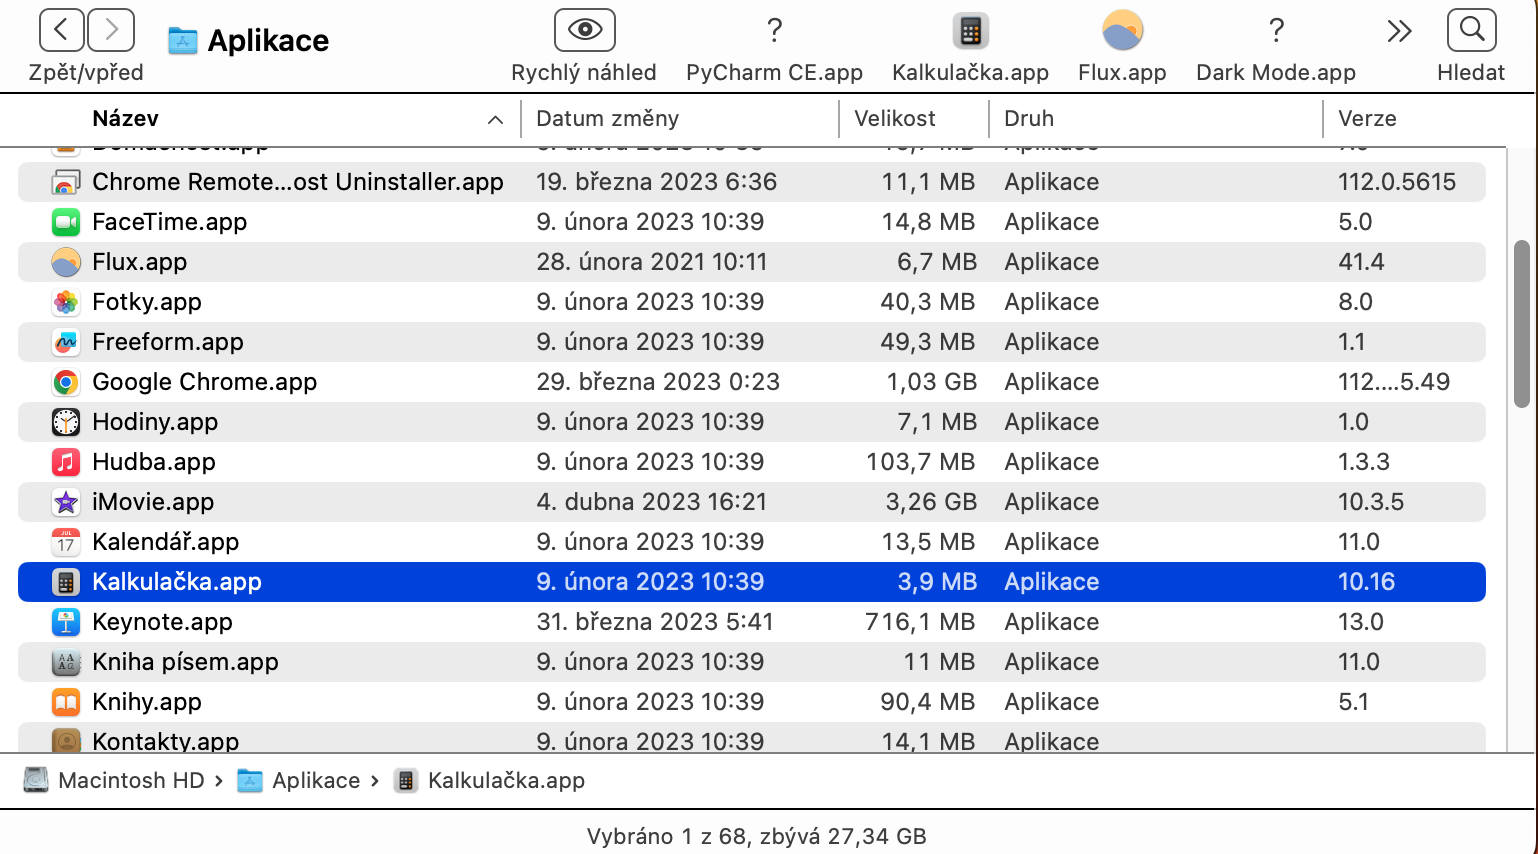Click the size value 103,7 MB
The image size is (1538, 854).
click(921, 462)
